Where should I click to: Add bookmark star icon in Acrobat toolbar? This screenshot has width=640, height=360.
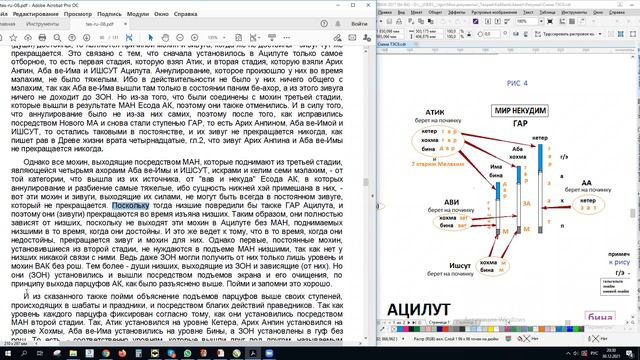(13, 38)
